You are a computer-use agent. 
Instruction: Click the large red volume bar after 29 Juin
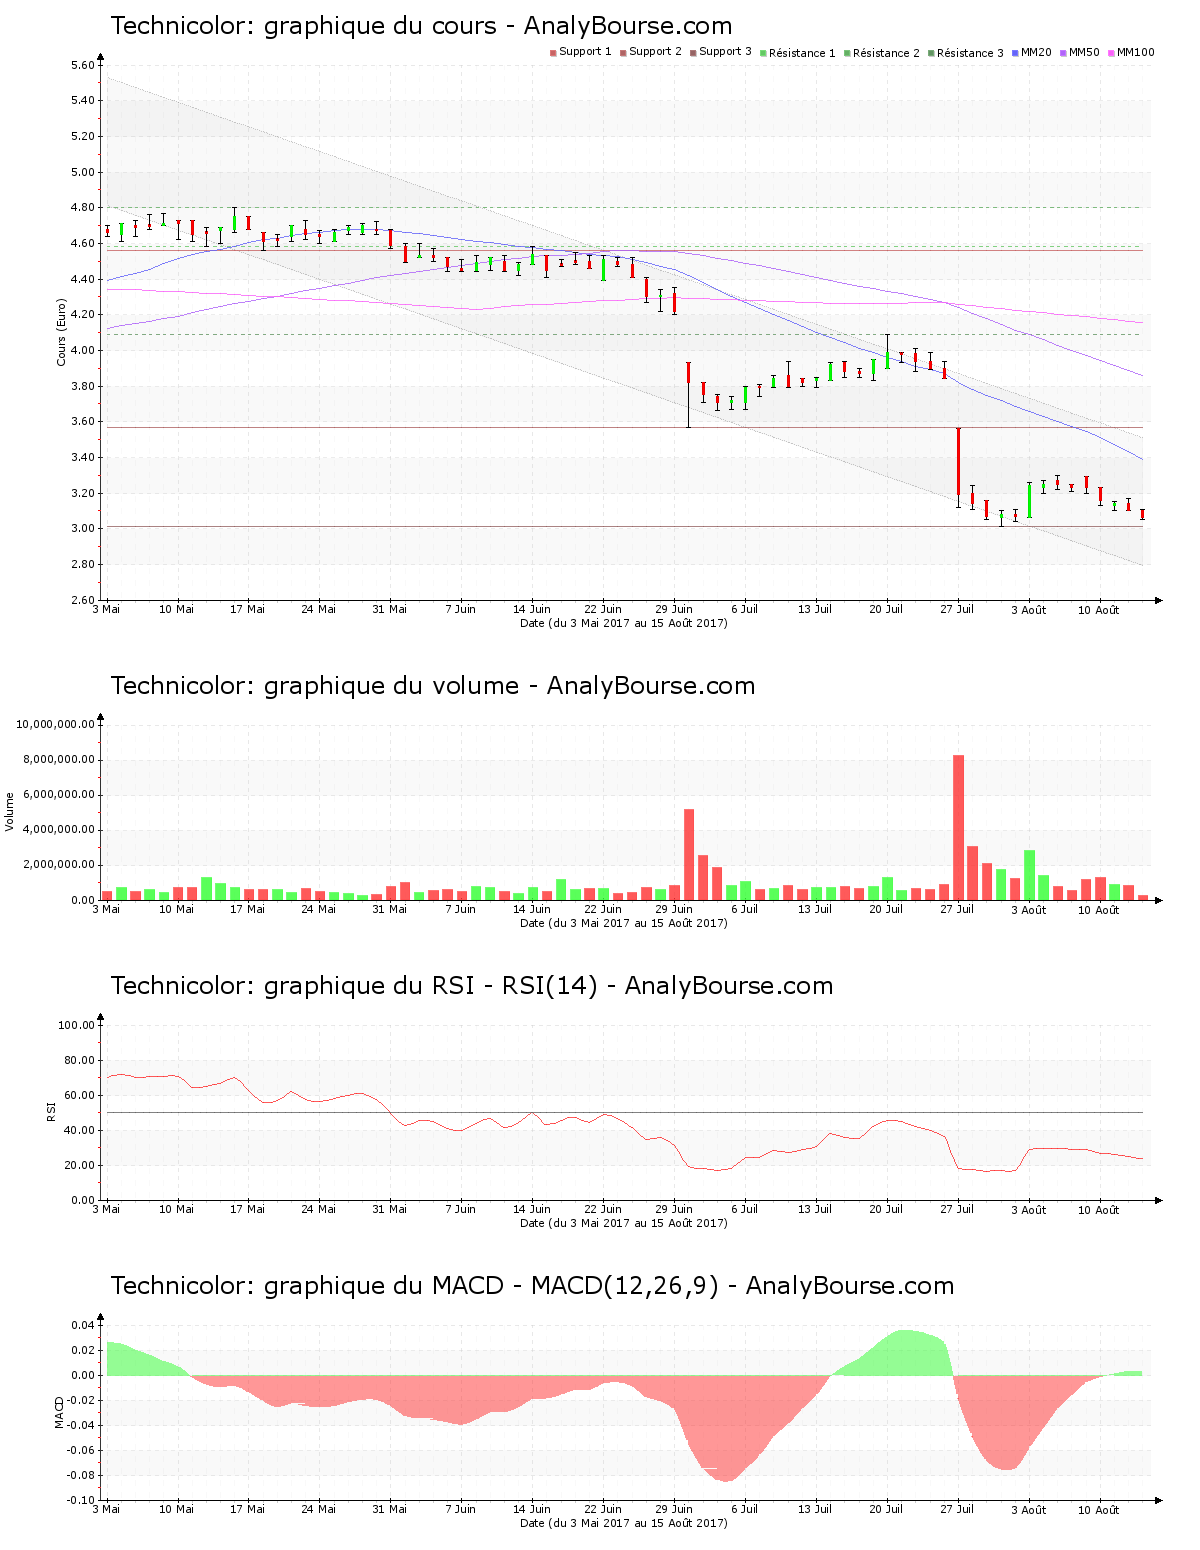[x=689, y=855]
